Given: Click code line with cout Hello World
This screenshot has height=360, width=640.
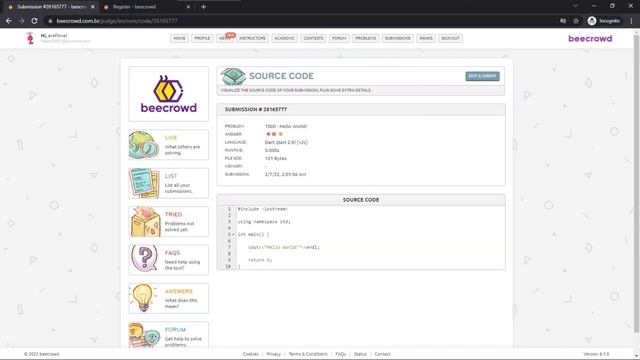Looking at the screenshot, I should [284, 247].
